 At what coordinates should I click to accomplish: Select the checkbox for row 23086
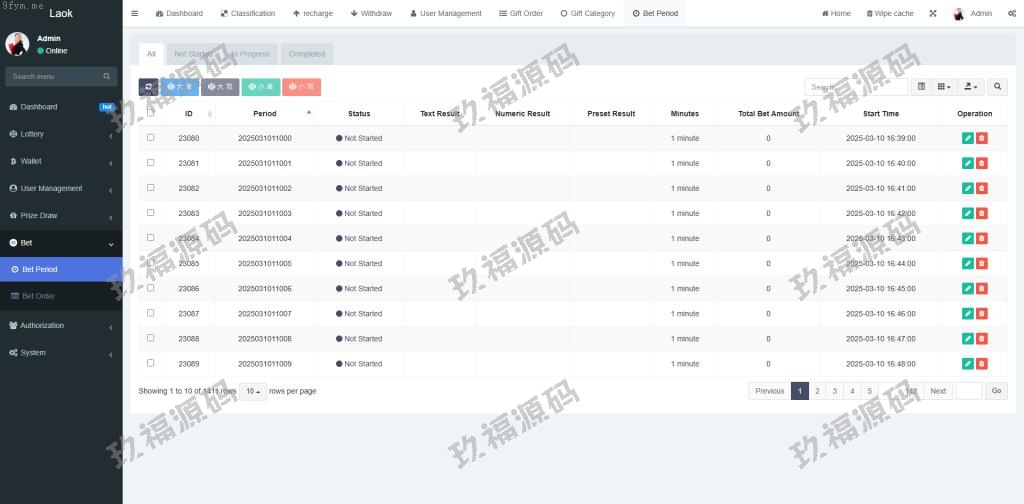pos(151,288)
